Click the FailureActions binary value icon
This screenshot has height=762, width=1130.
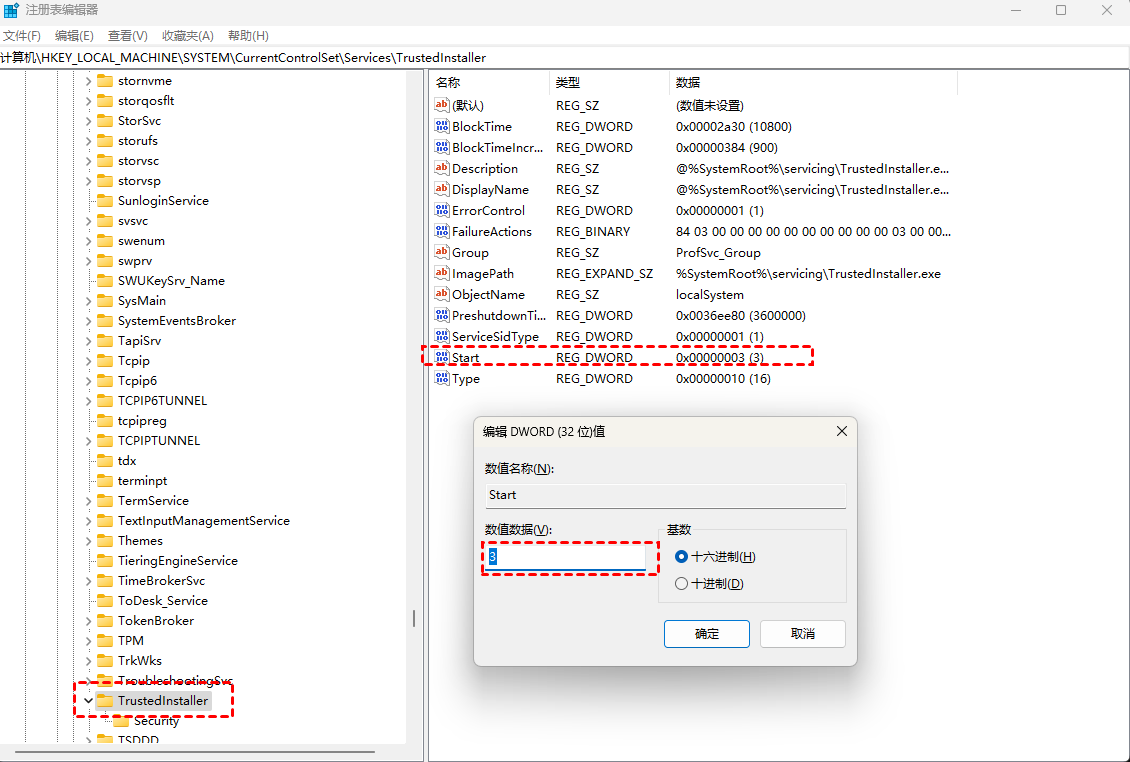[442, 232]
